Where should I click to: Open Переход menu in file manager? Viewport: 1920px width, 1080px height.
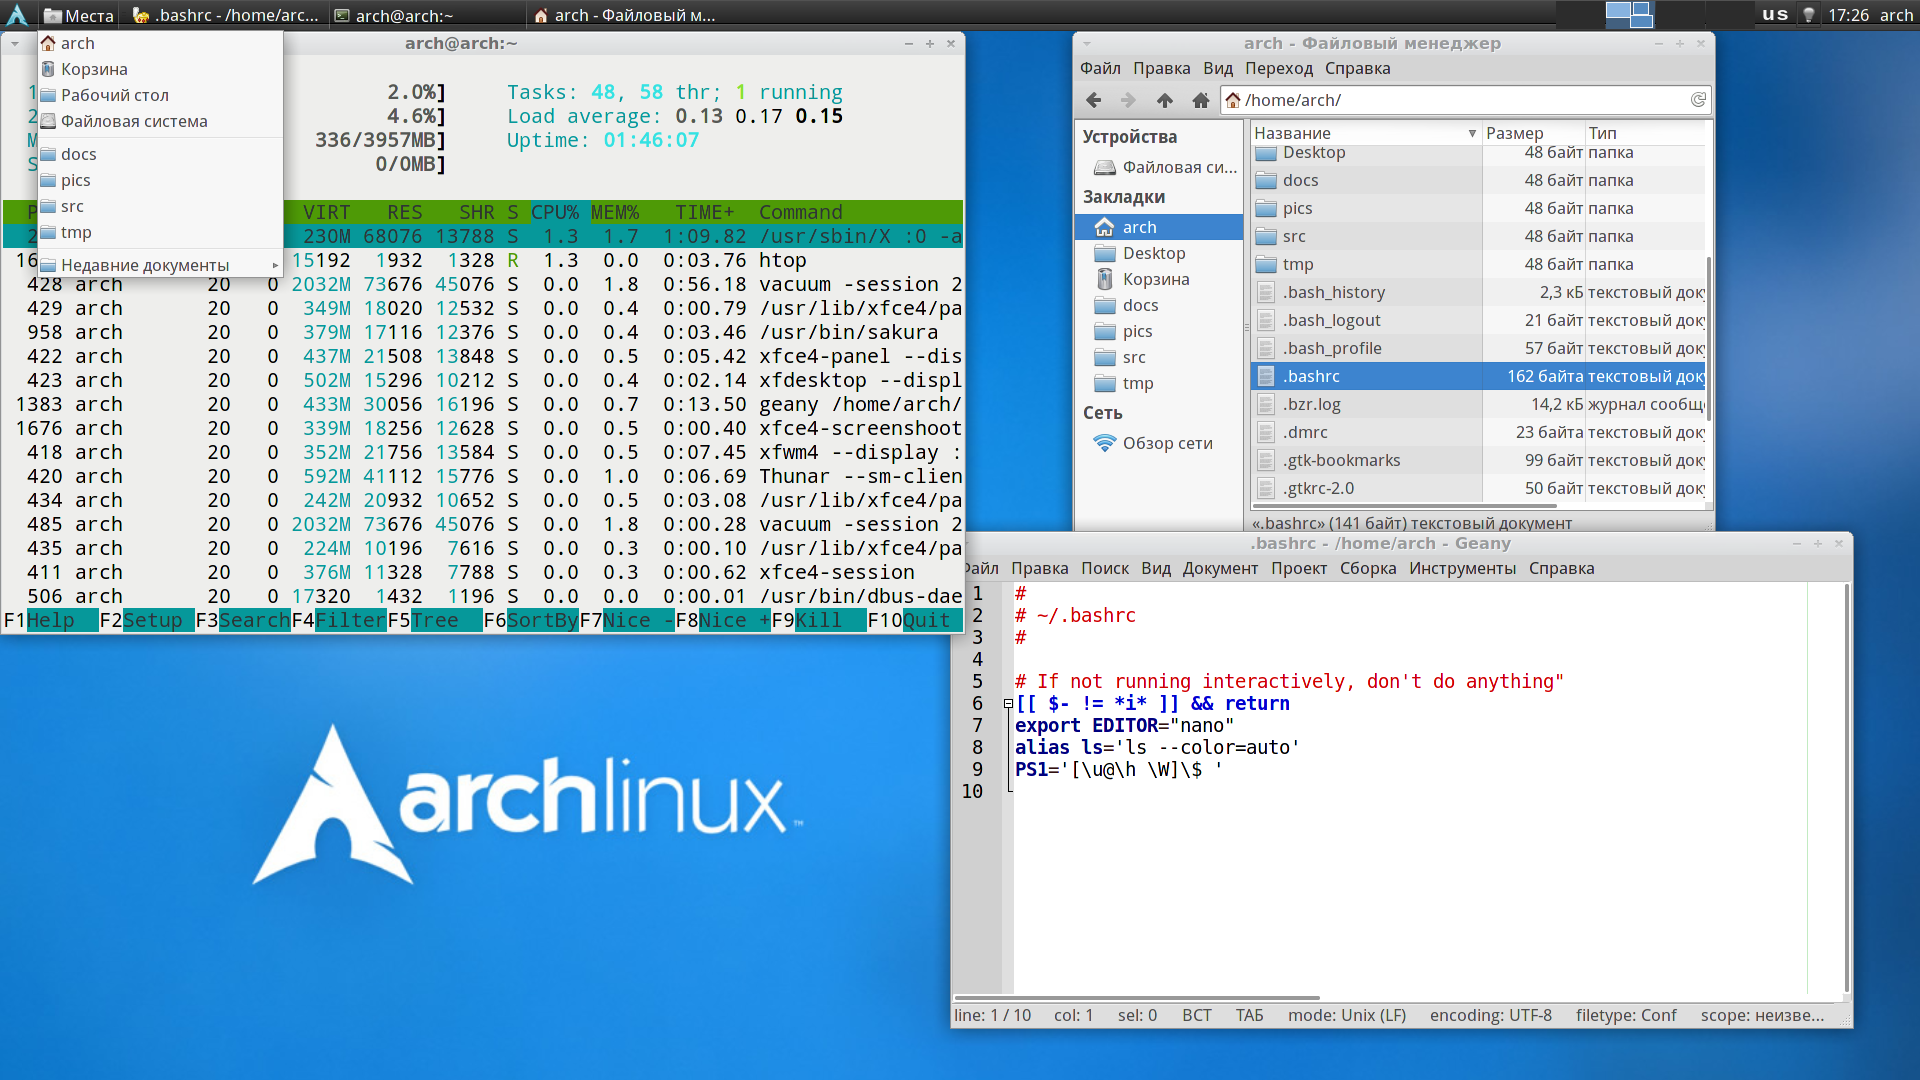[x=1278, y=68]
